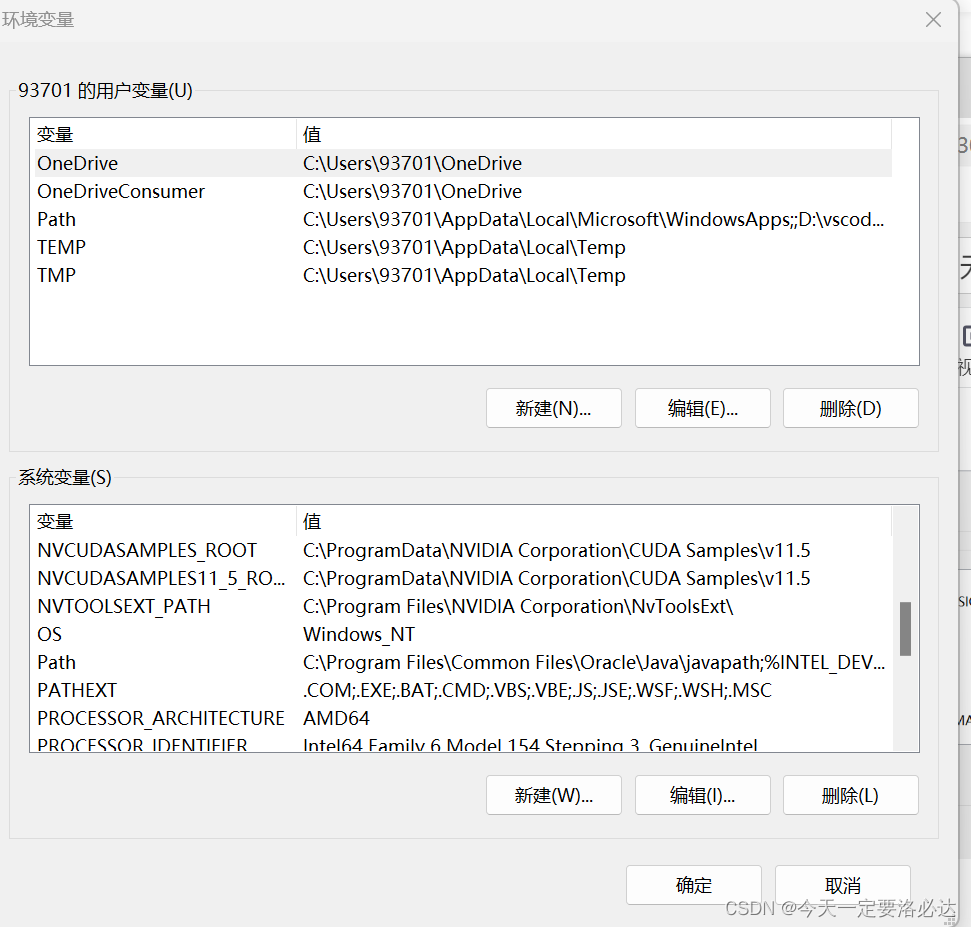971x927 pixels.
Task: Click the system variables list scrollbar
Action: tap(905, 628)
